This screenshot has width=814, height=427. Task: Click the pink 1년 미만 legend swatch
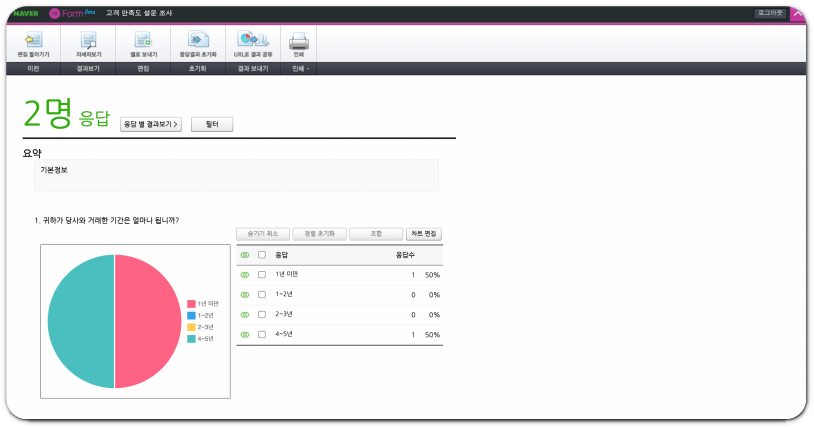191,304
